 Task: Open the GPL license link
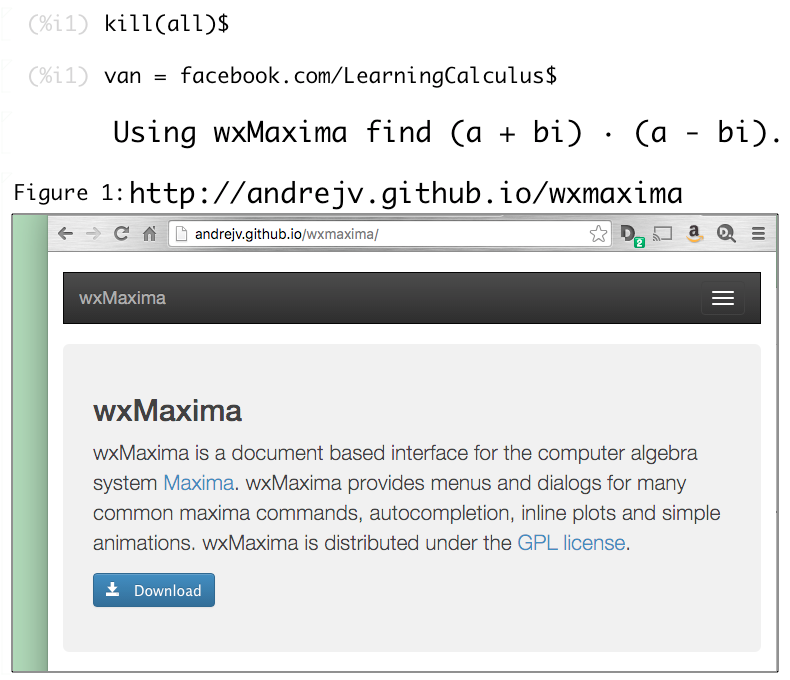(x=571, y=543)
